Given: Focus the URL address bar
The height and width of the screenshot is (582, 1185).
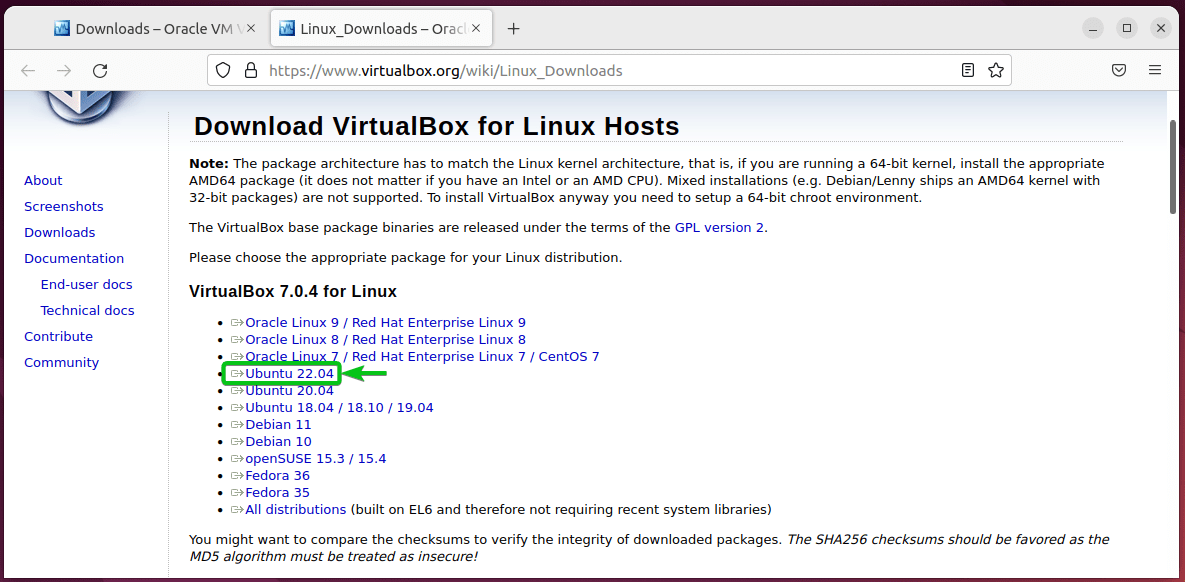Looking at the screenshot, I should point(608,70).
